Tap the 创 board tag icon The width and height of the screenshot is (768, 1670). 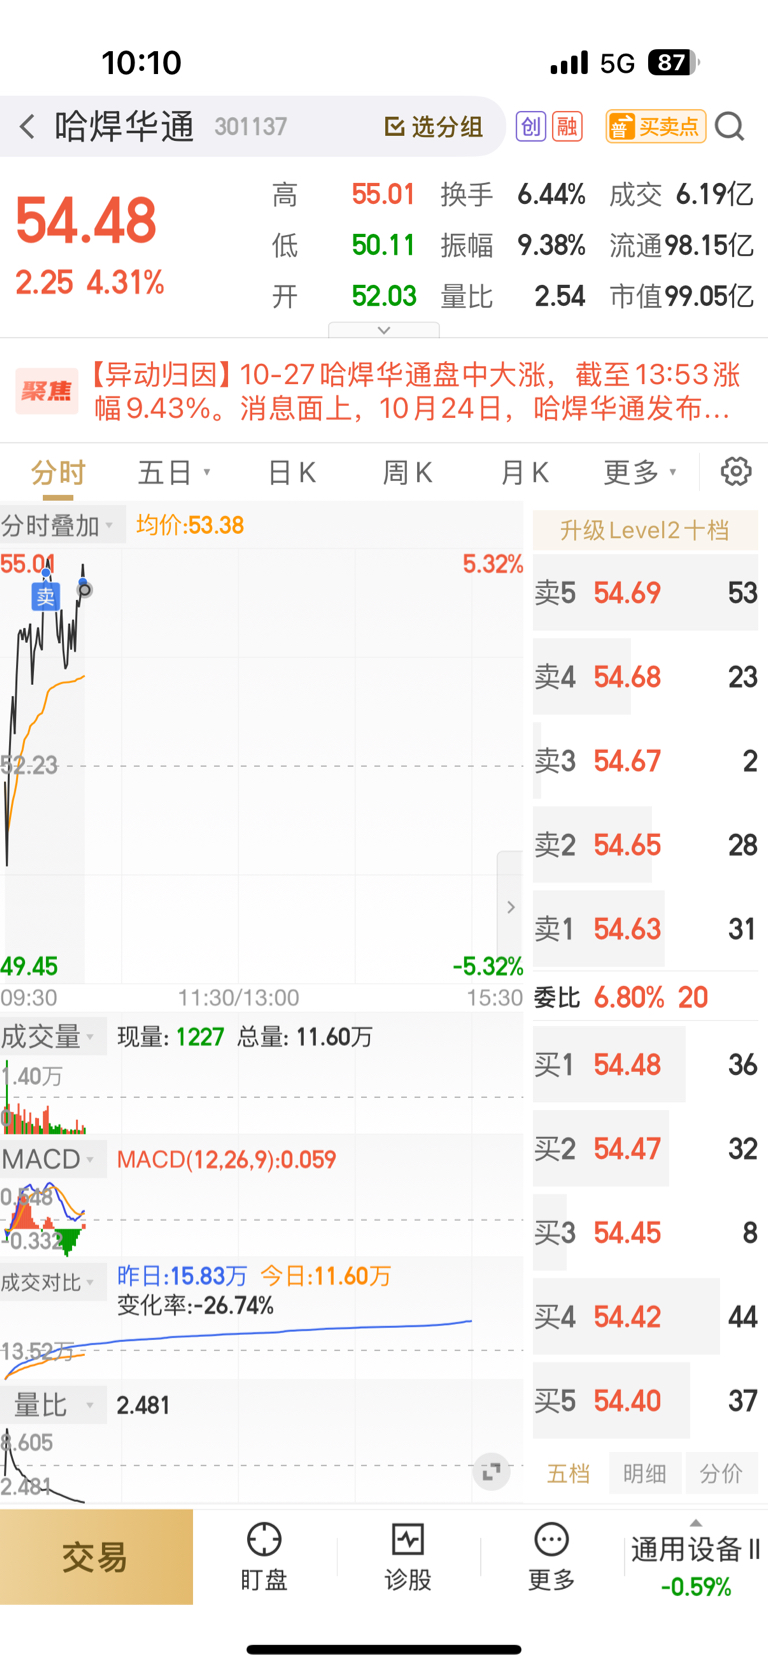531,127
